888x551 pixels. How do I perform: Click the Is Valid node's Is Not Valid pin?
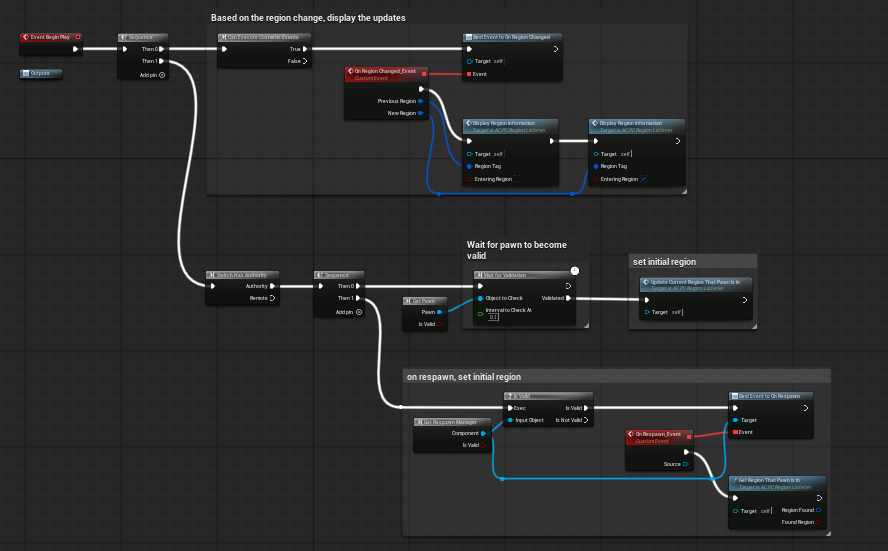[588, 420]
